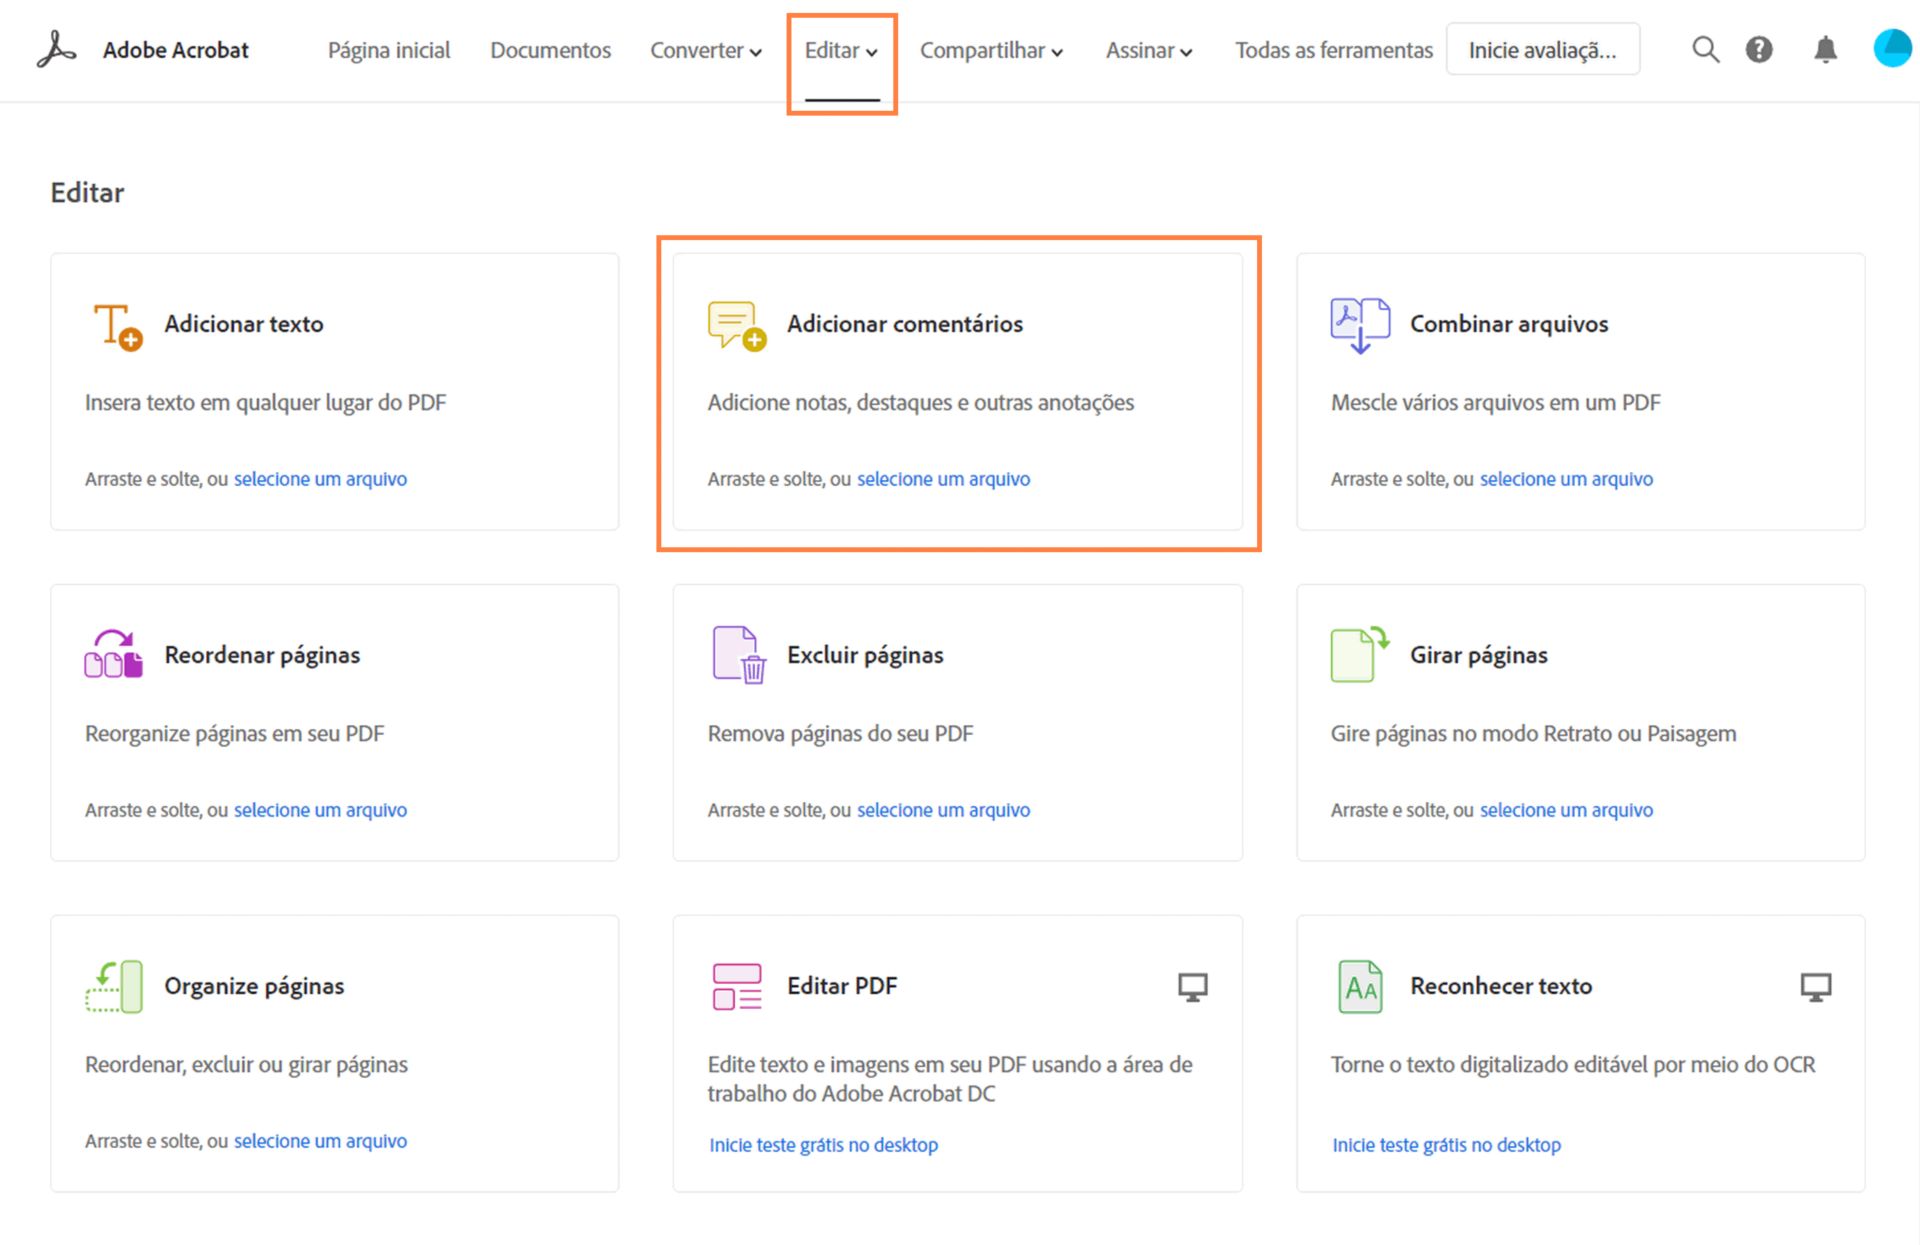
Task: Click the Adobe Acrobat logo icon
Action: 56,49
